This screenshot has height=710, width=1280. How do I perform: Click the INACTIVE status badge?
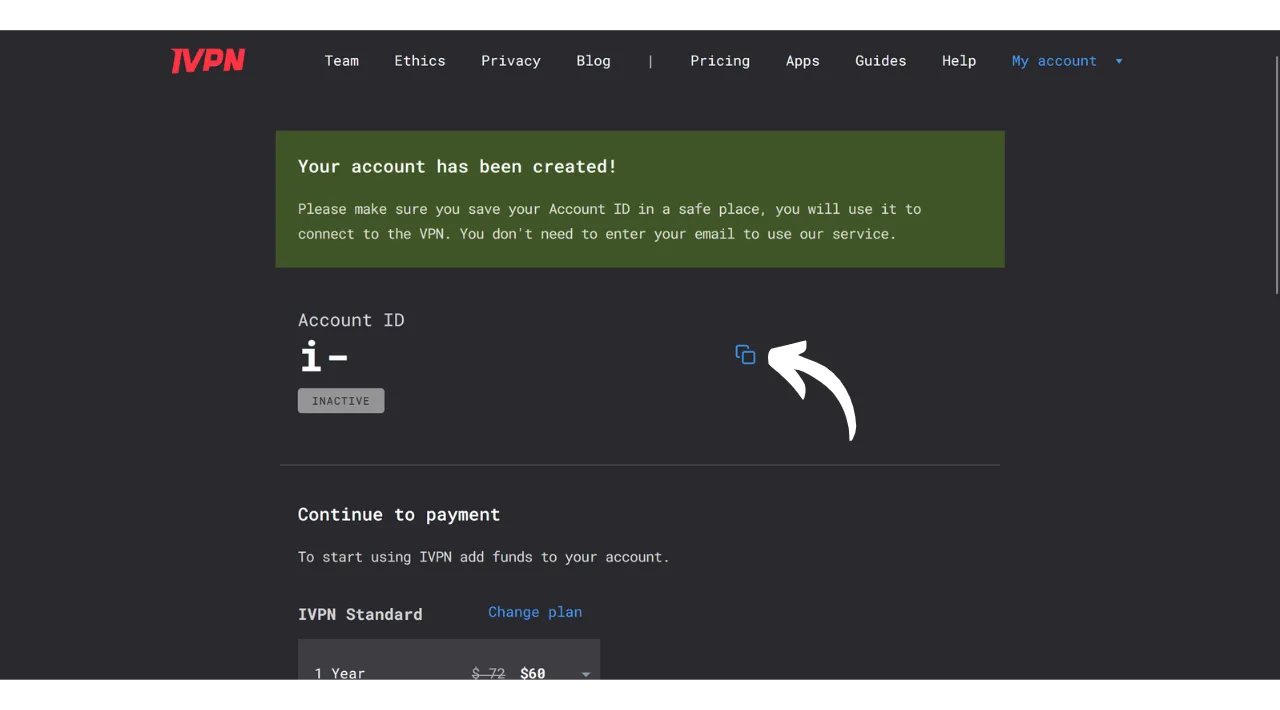click(341, 401)
